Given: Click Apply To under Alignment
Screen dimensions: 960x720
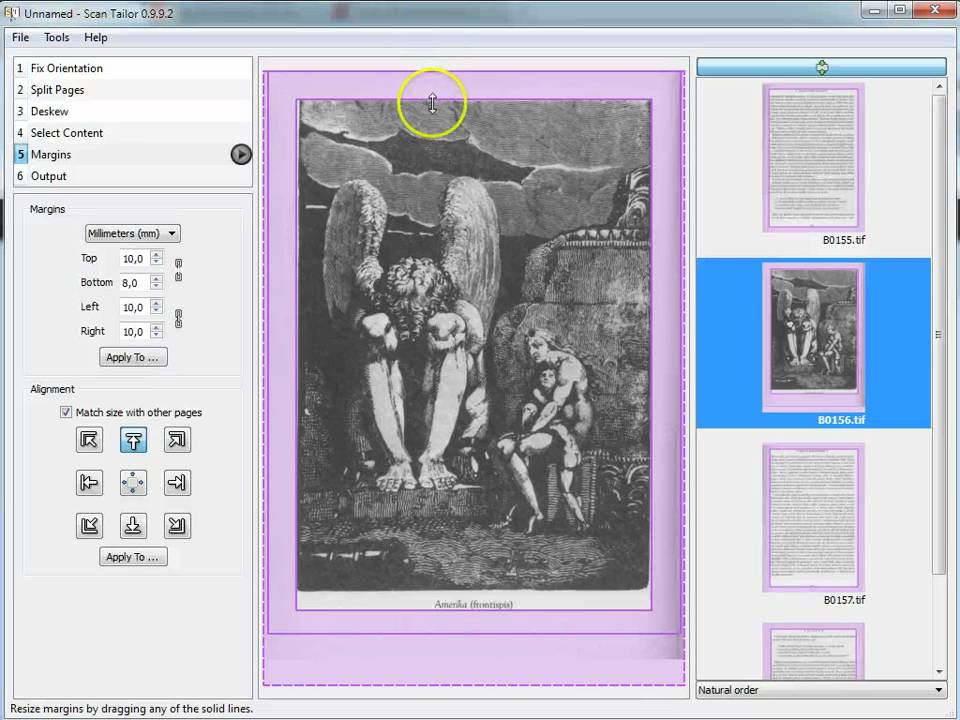Looking at the screenshot, I should [x=133, y=557].
